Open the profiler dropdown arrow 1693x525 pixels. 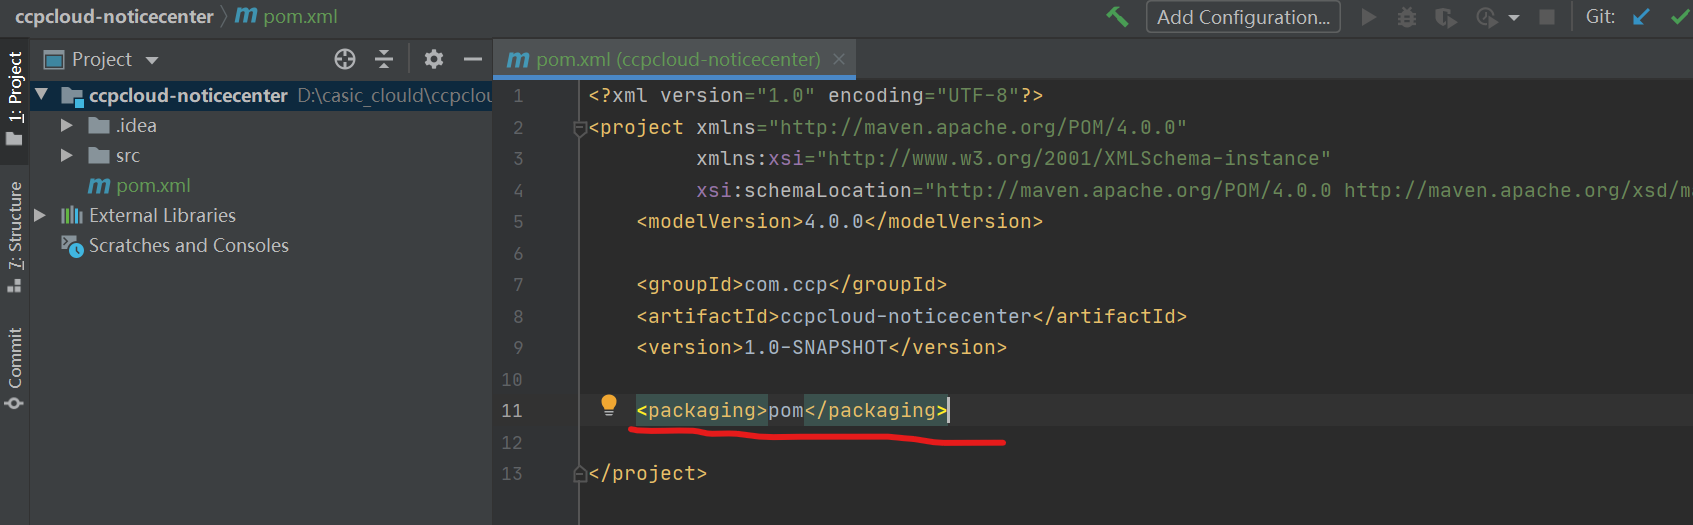point(1514,18)
